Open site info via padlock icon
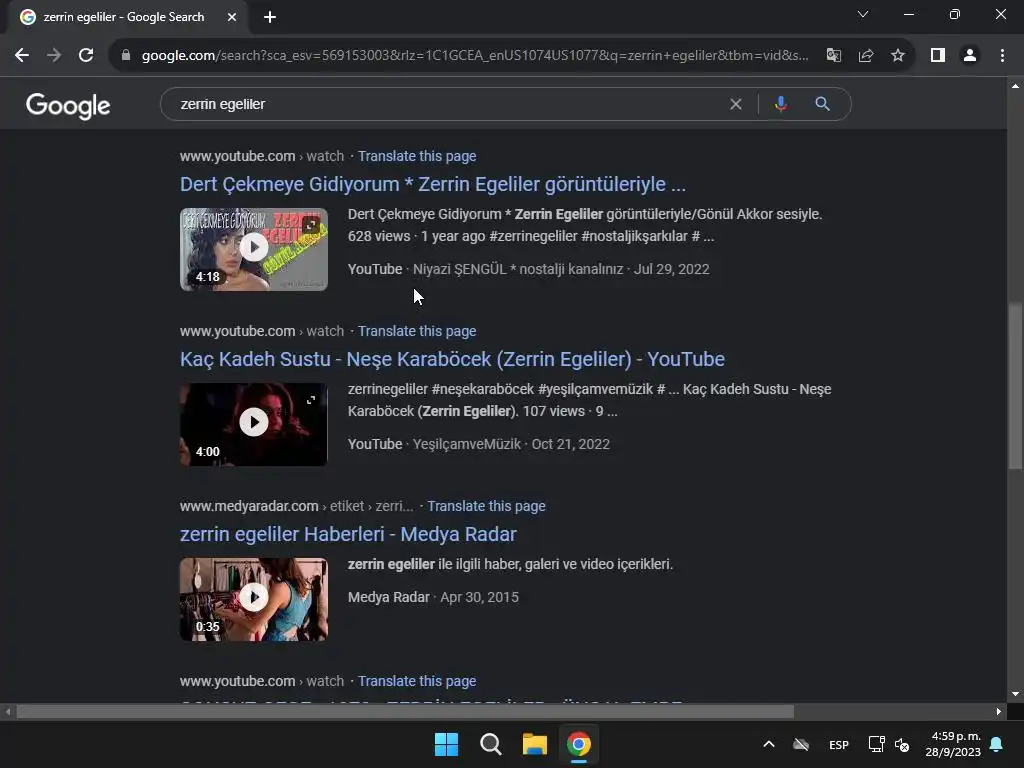The height and width of the screenshot is (768, 1024). (x=126, y=56)
